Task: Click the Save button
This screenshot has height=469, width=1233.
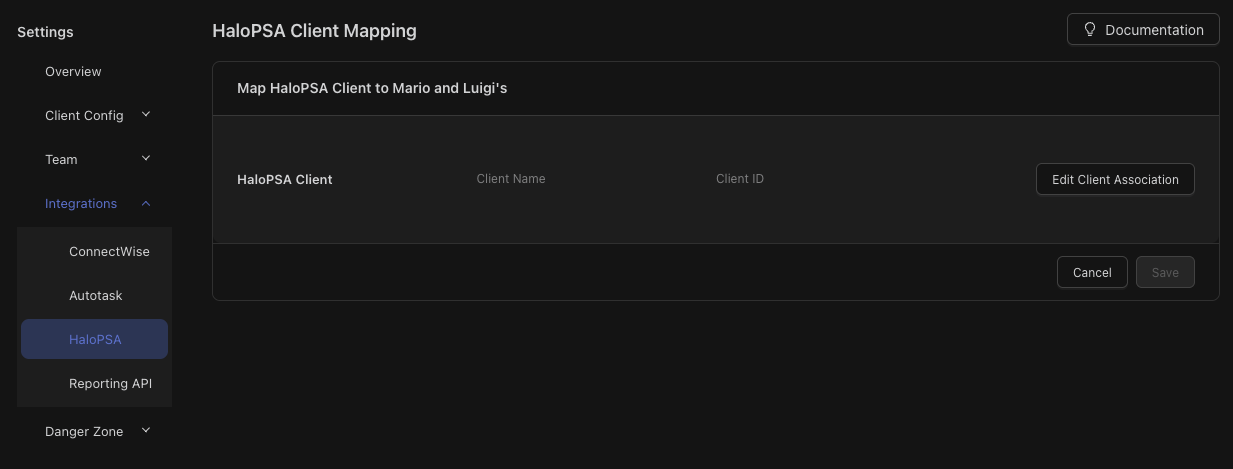Action: (1165, 273)
